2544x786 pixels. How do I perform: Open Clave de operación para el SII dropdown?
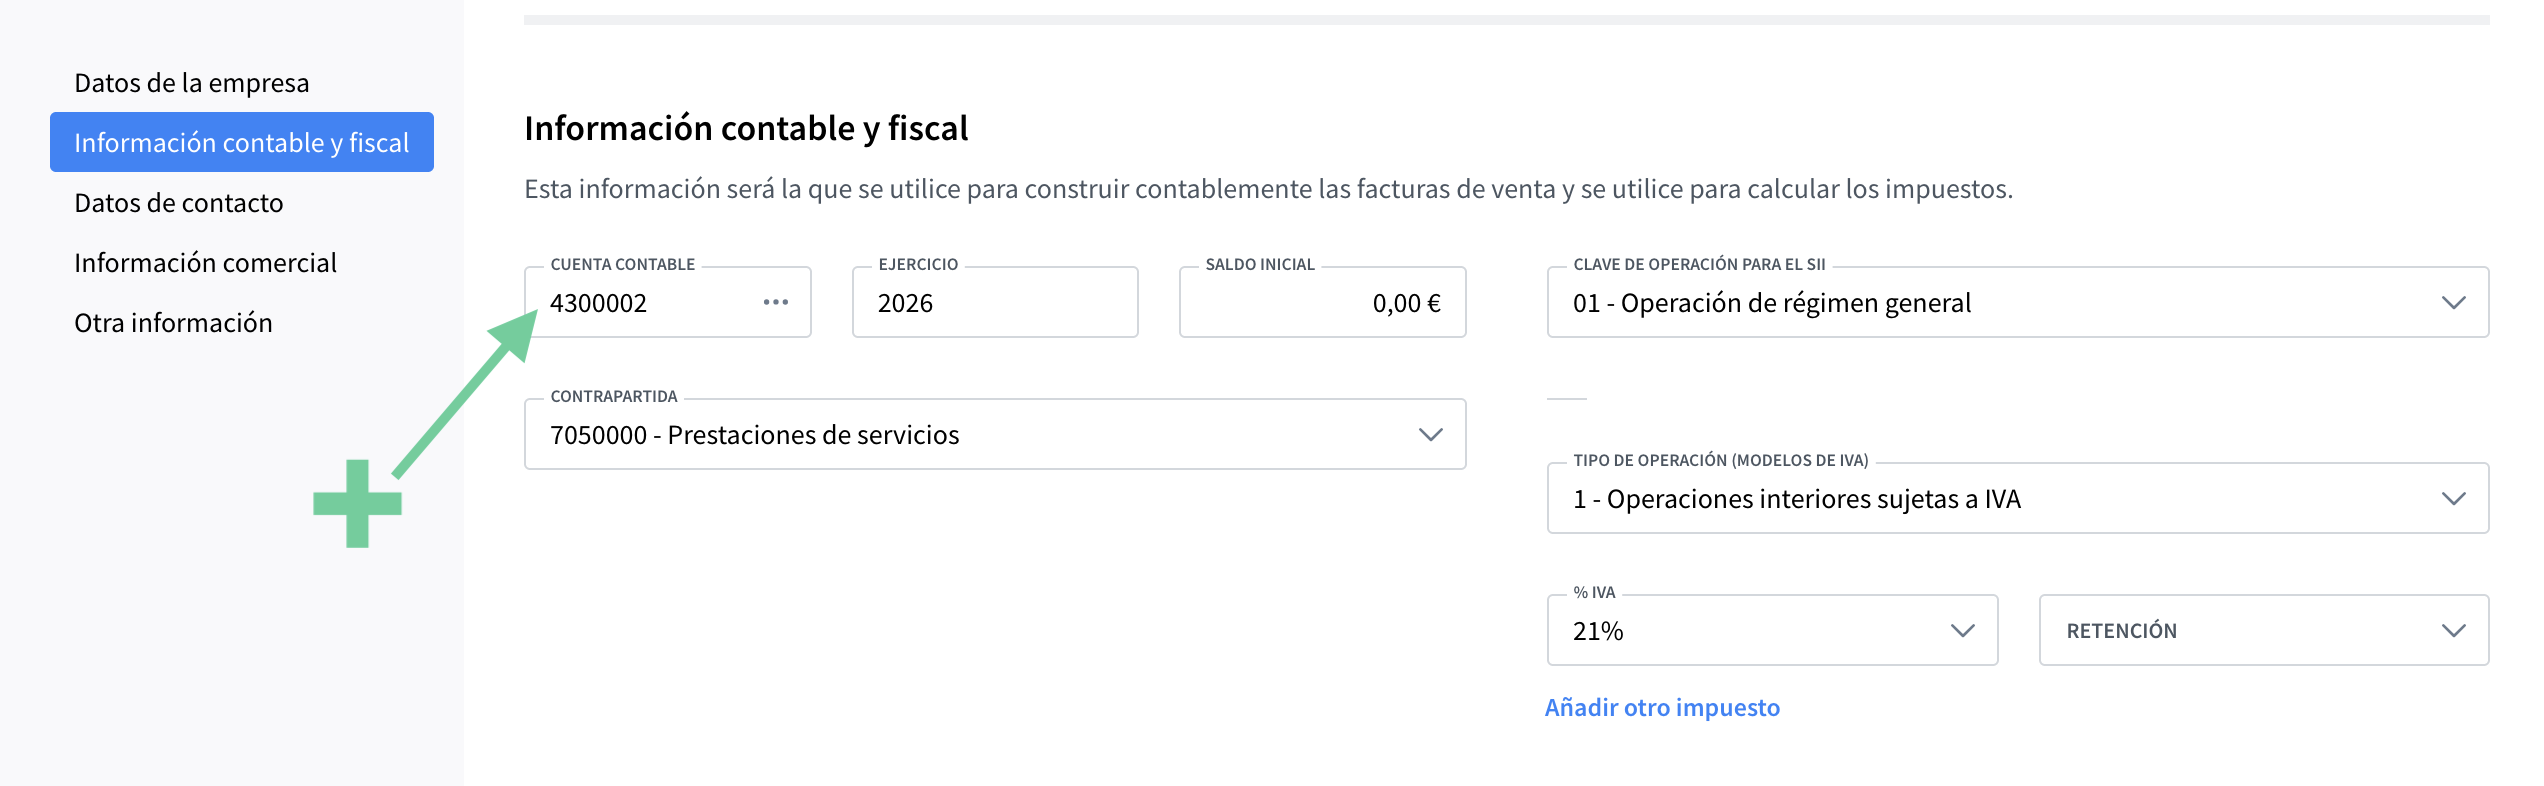(2018, 302)
